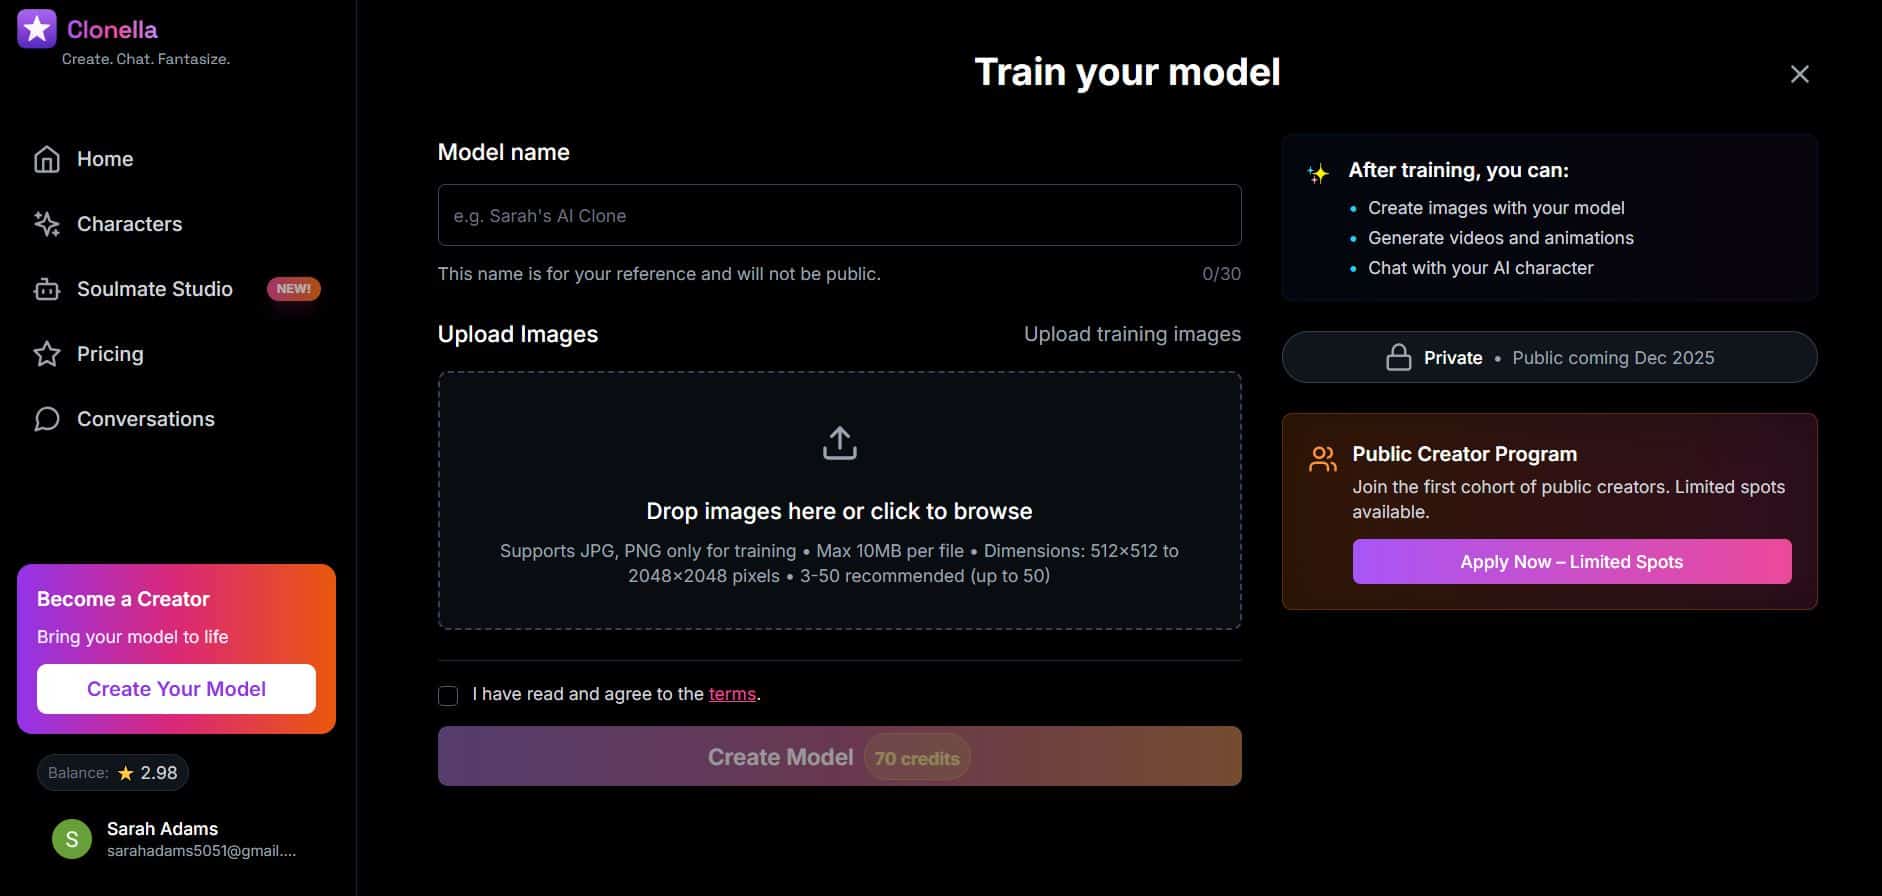This screenshot has height=896, width=1882.
Task: Click the Balance 2.98 badge
Action: [113, 773]
